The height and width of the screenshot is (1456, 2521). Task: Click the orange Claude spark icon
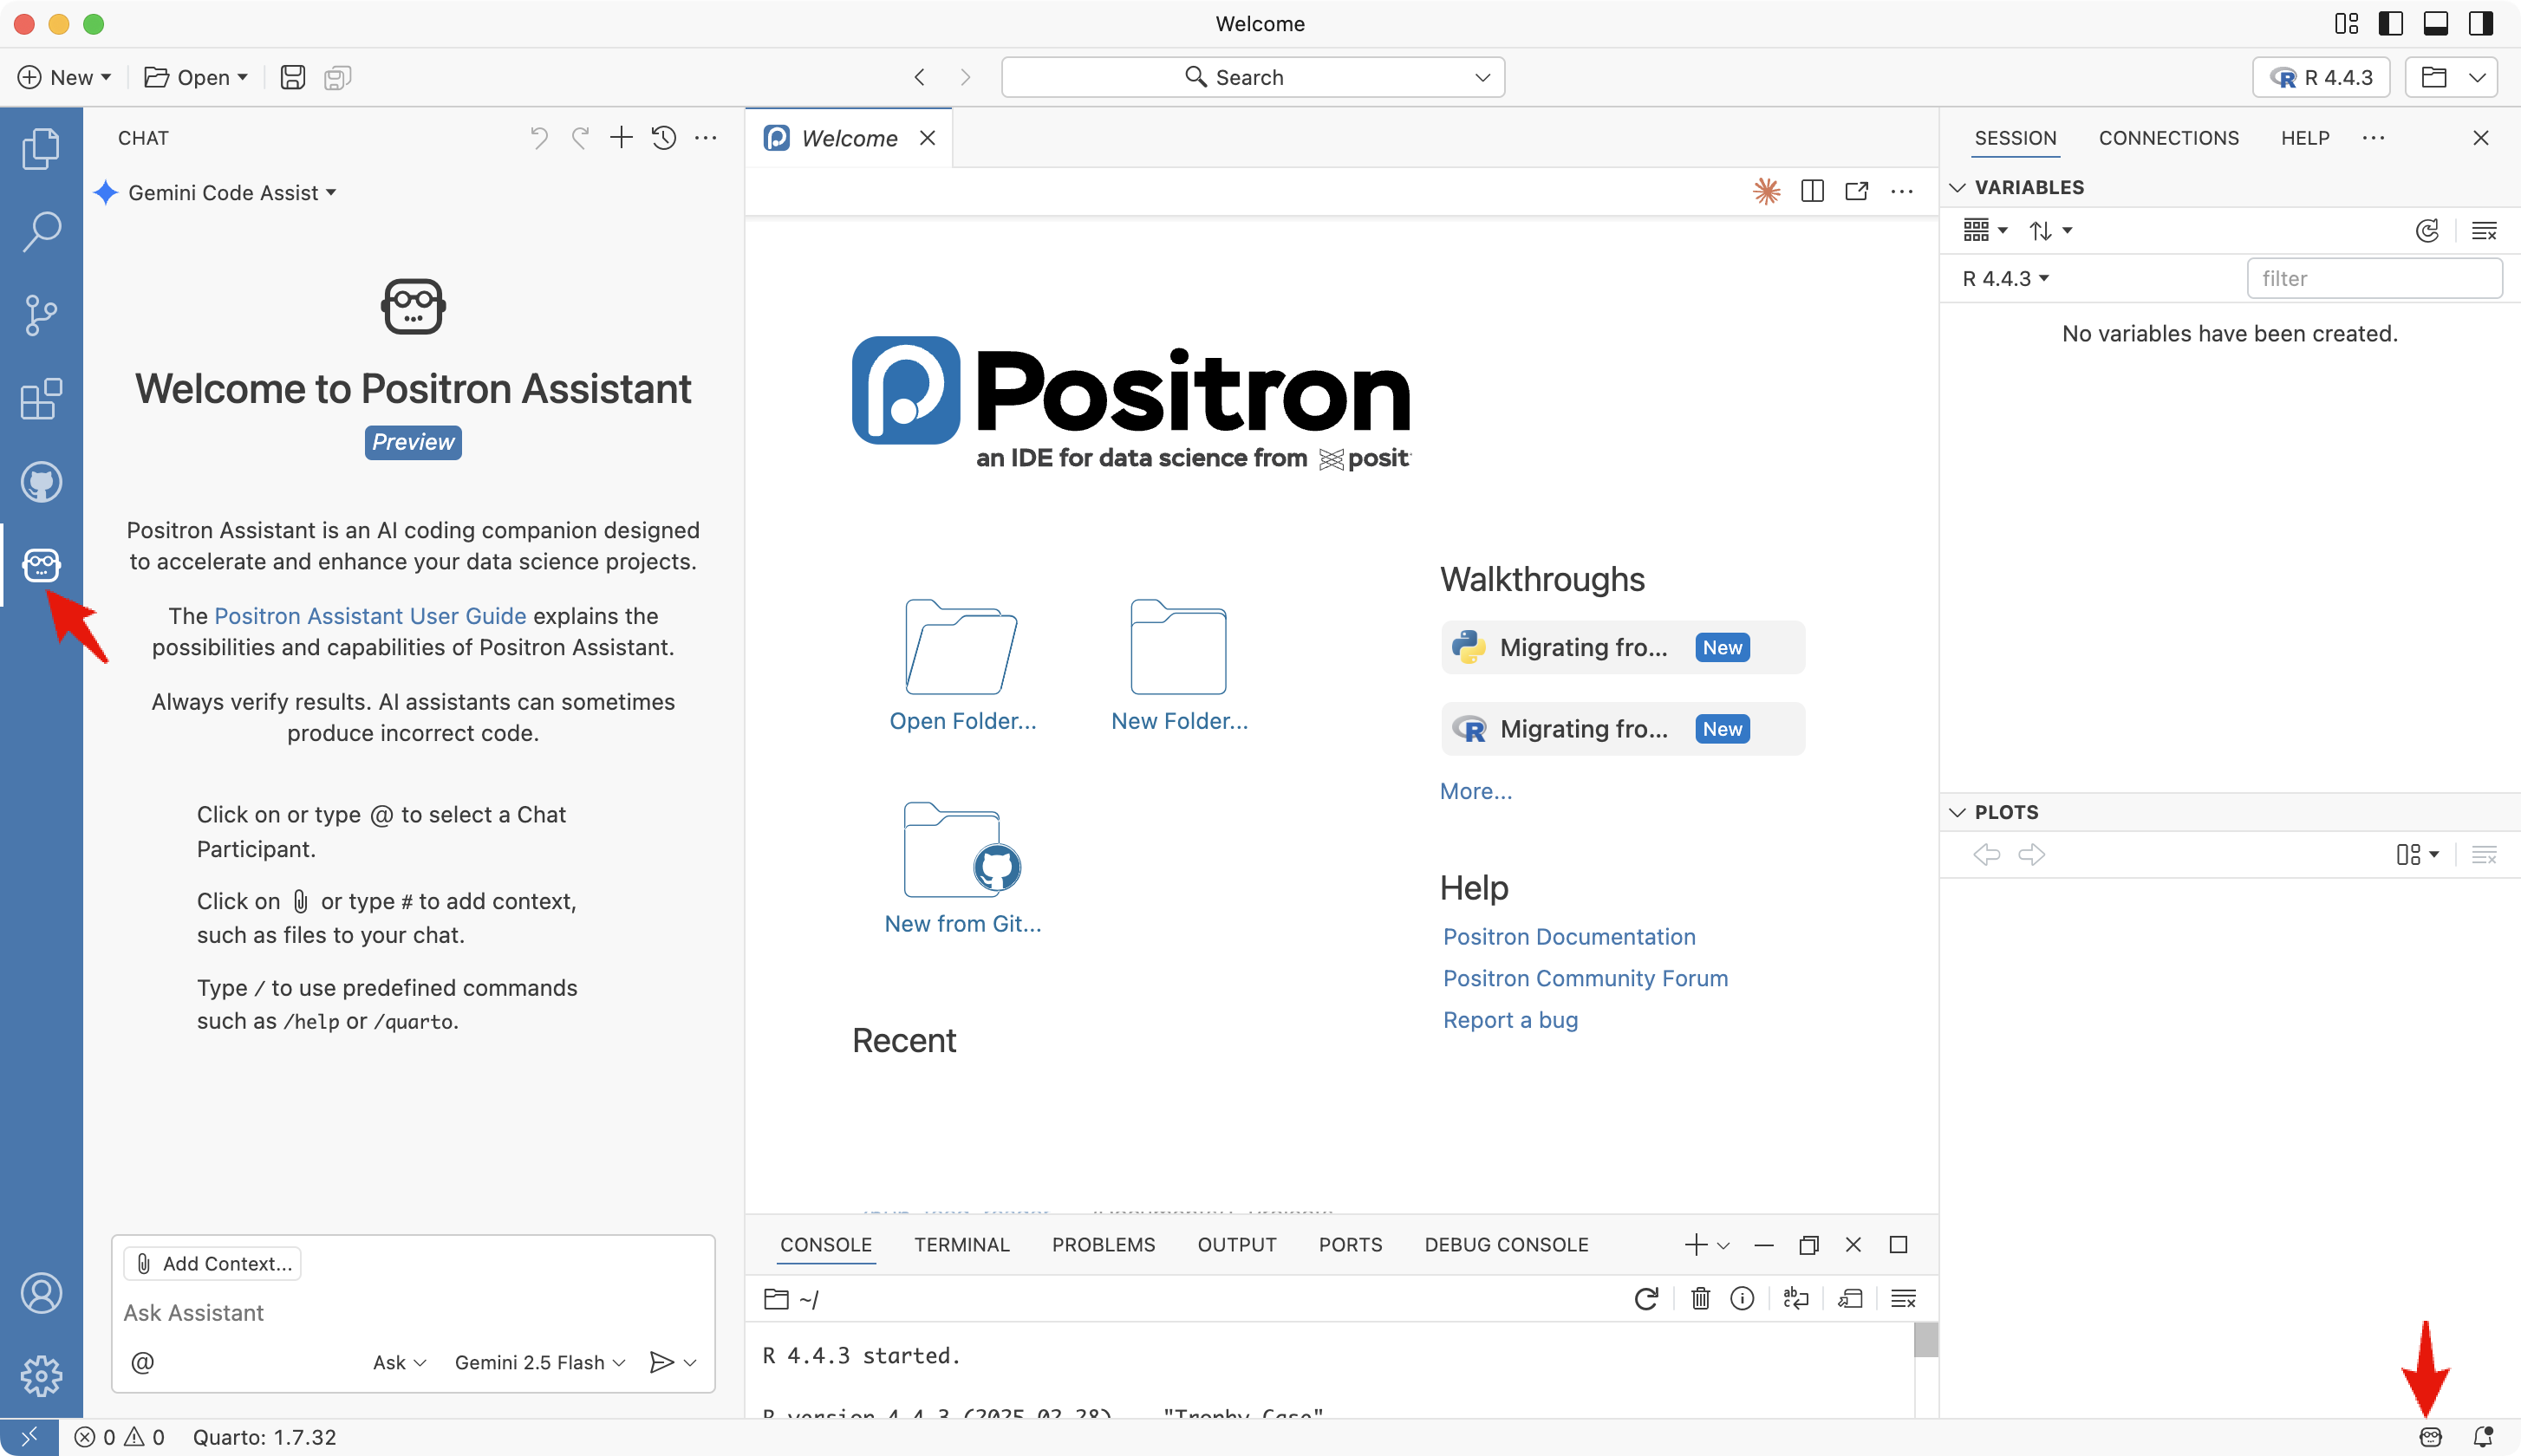(x=1767, y=190)
